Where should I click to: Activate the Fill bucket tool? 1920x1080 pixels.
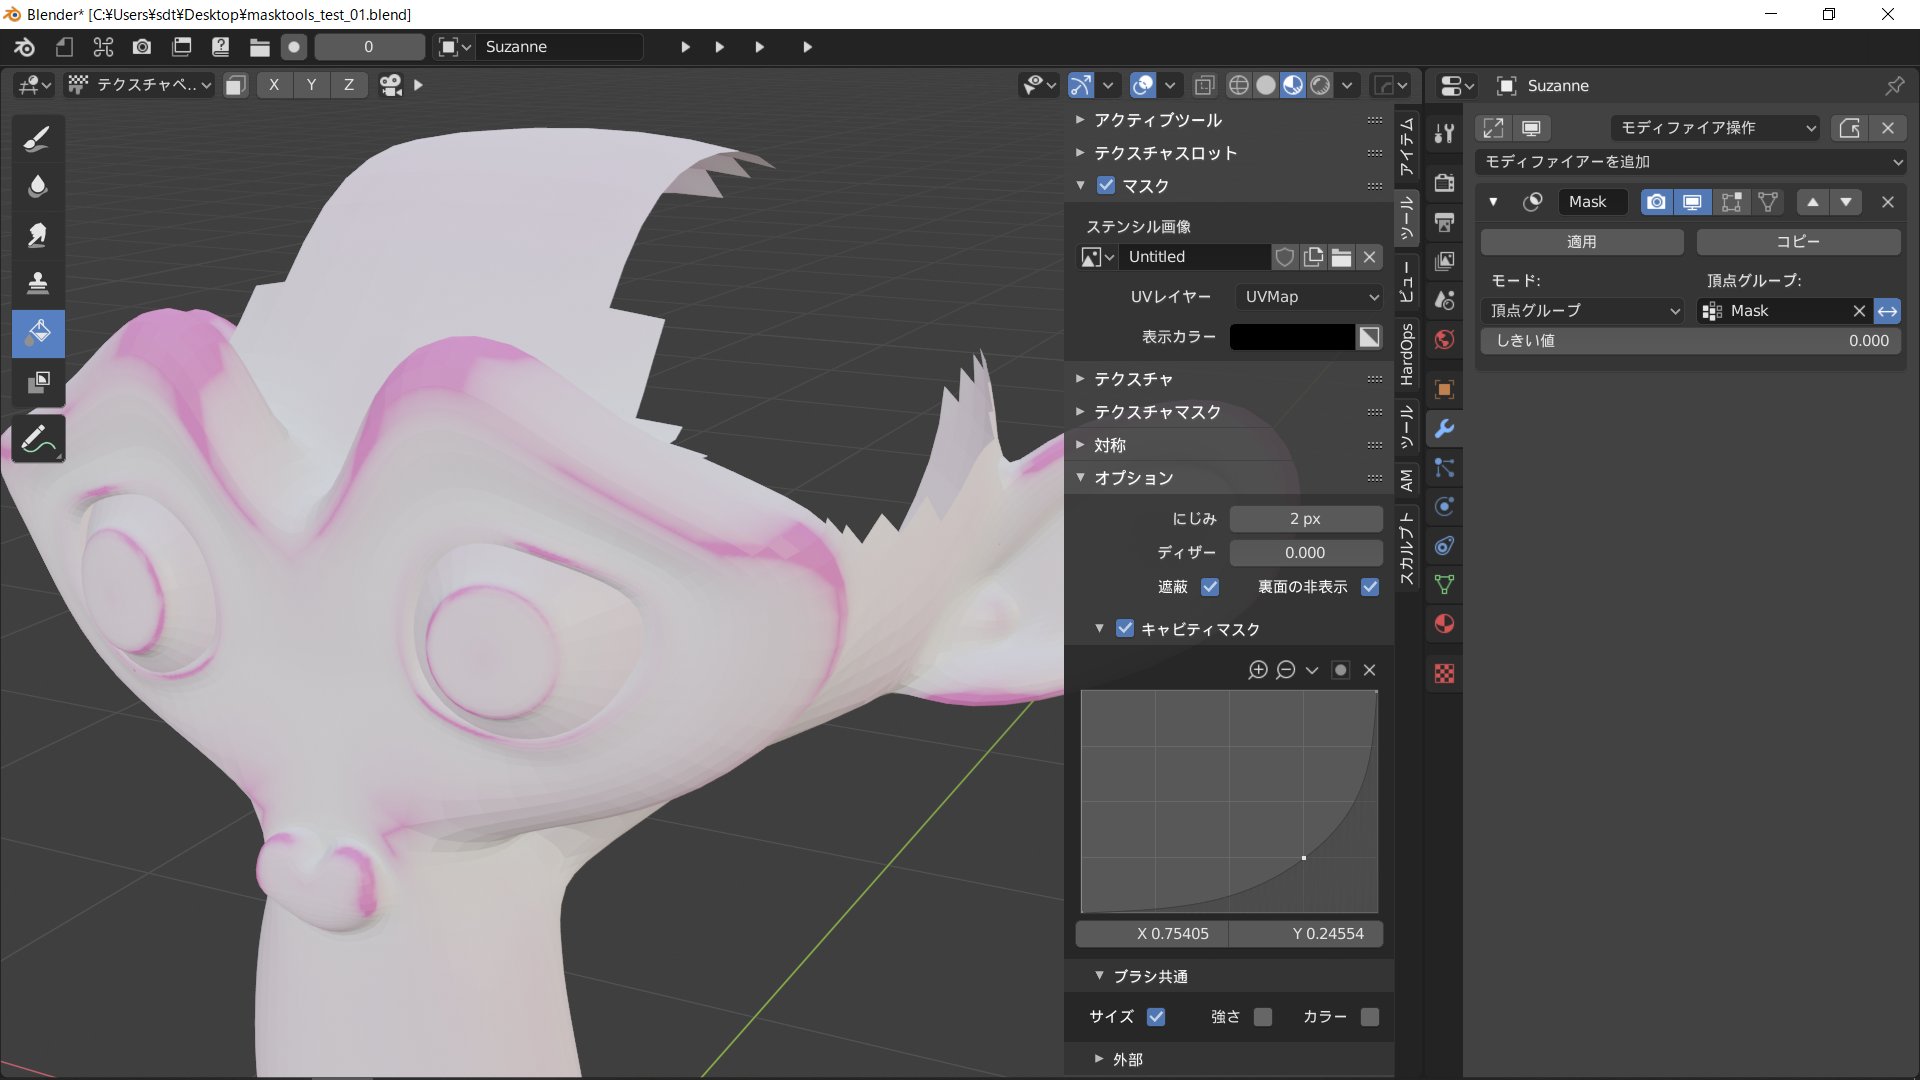pos(38,332)
